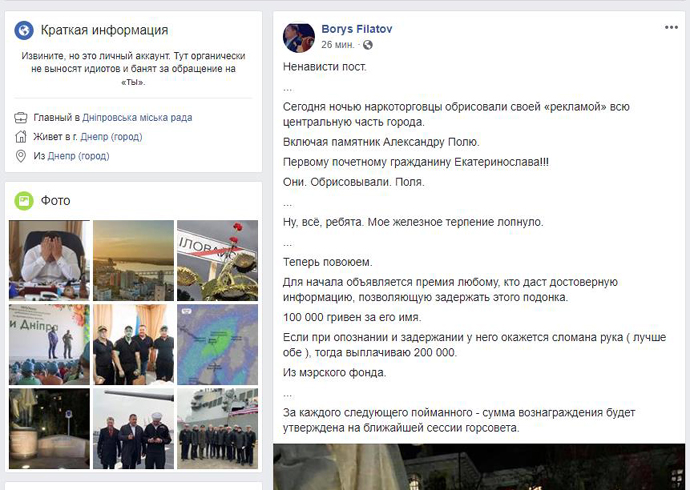
Task: Open the sunset river cityscape photo
Action: (133, 260)
